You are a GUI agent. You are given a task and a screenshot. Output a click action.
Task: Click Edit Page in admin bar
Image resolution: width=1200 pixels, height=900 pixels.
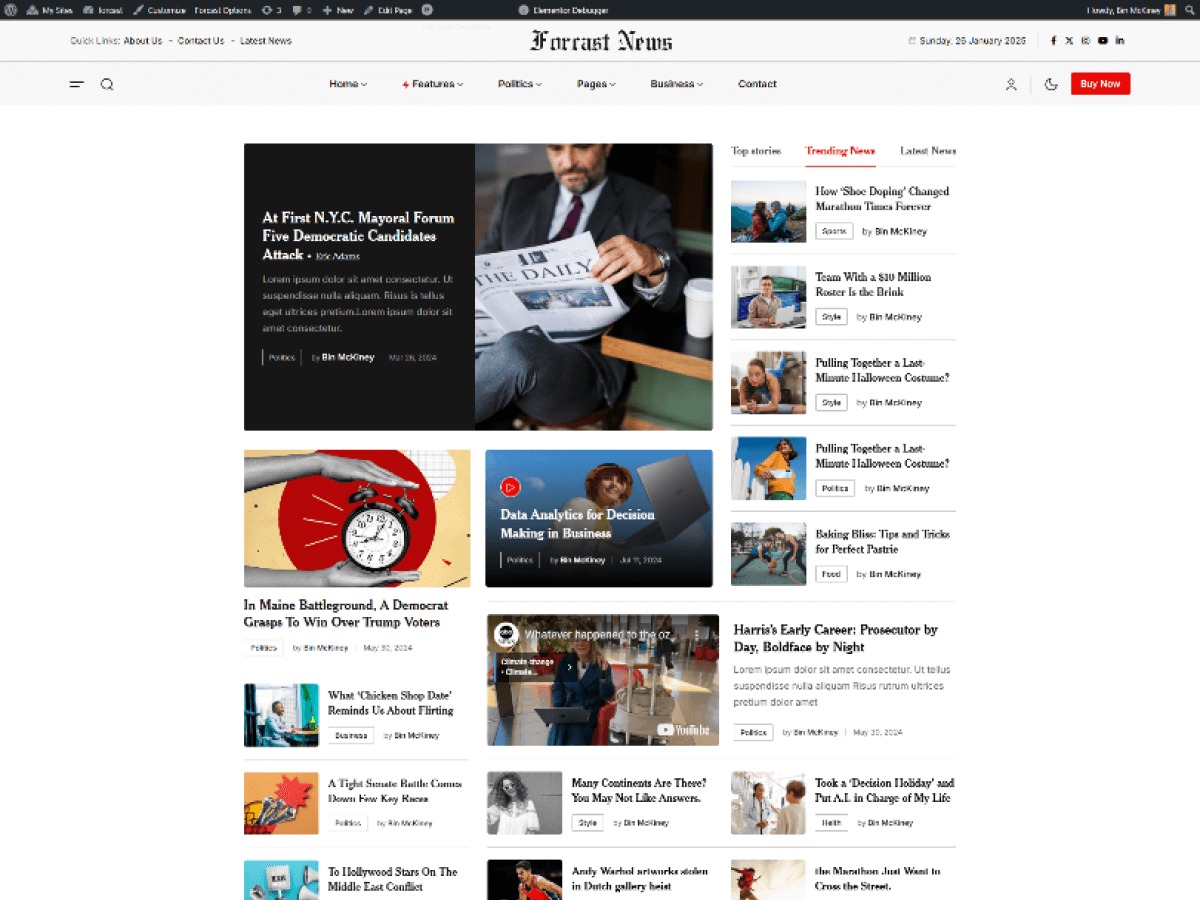point(387,10)
